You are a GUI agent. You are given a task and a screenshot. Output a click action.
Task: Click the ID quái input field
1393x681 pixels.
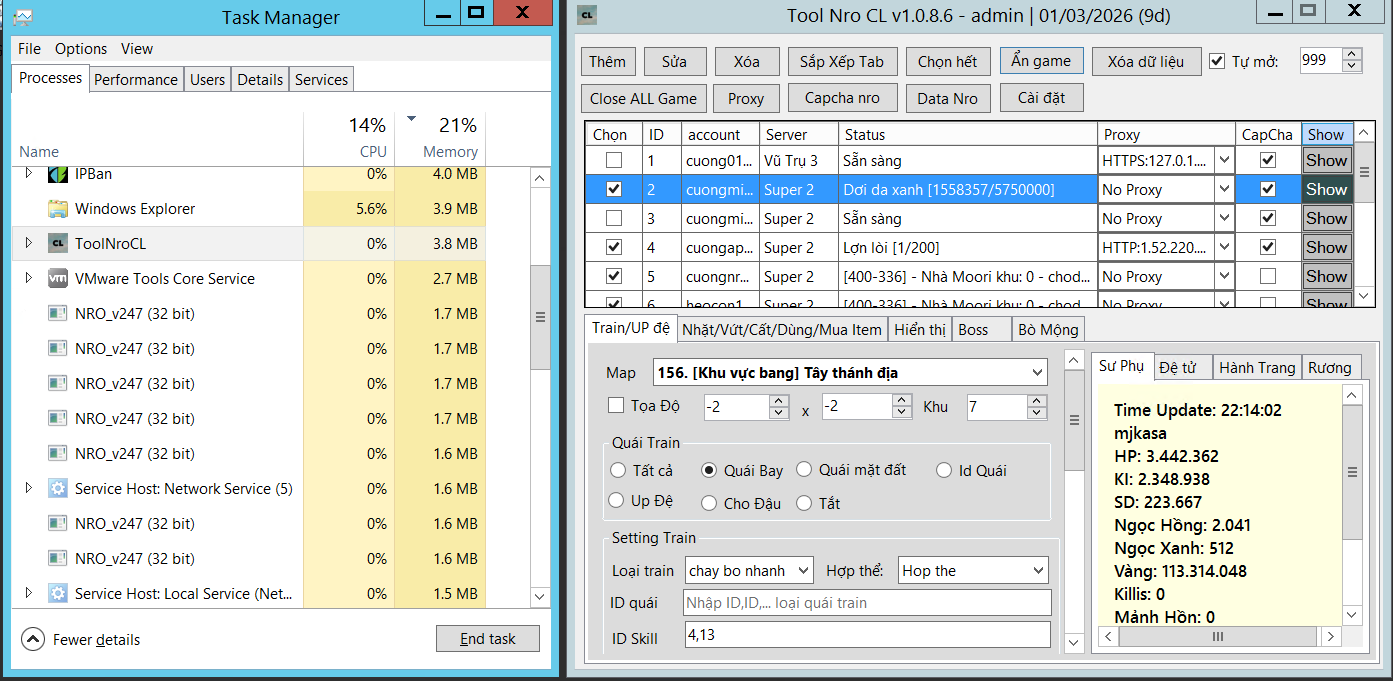click(x=867, y=603)
